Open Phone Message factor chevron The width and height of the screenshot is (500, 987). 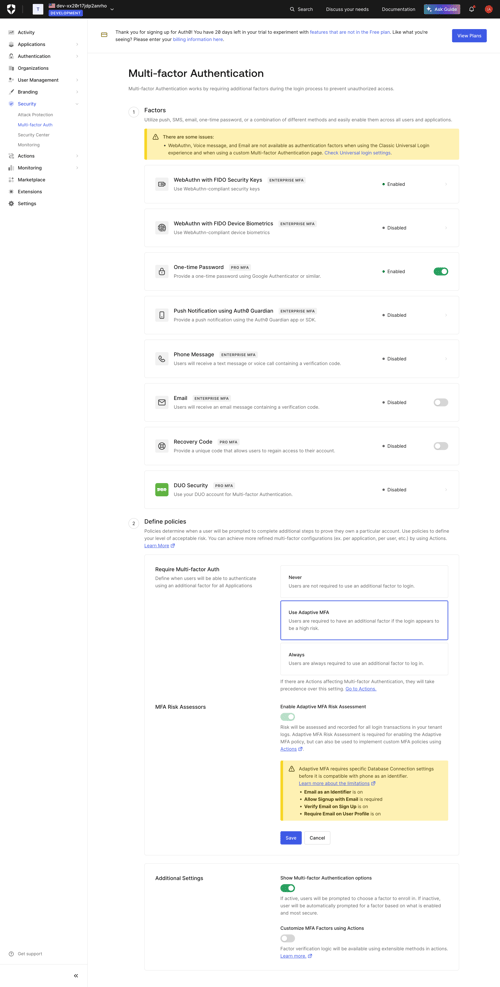[446, 359]
